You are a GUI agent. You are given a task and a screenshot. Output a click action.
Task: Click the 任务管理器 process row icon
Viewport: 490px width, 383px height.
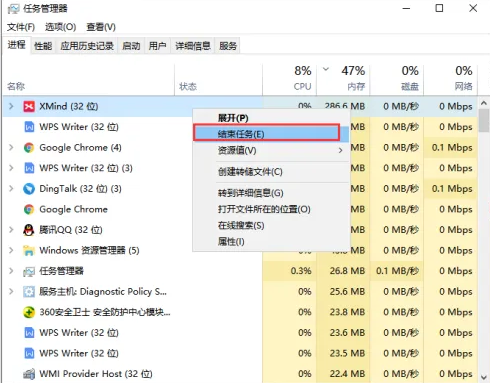[x=29, y=271]
